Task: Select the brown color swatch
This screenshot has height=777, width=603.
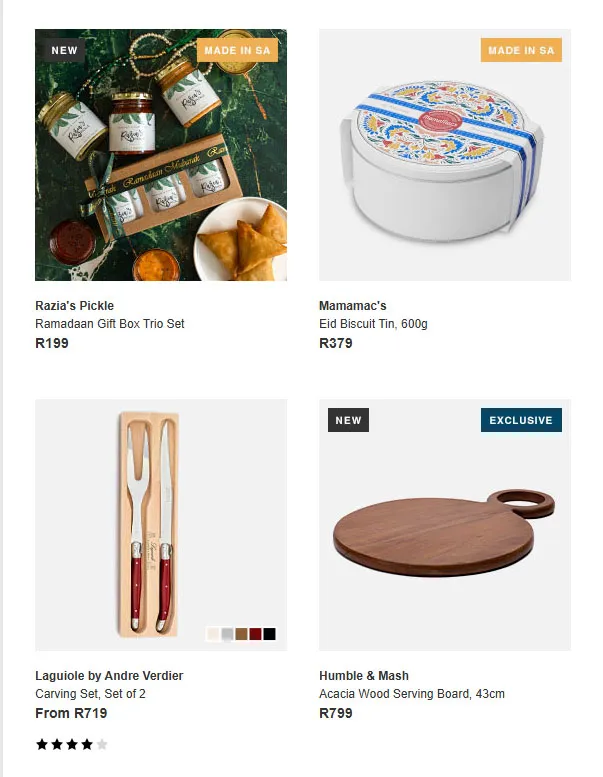Action: pos(241,634)
